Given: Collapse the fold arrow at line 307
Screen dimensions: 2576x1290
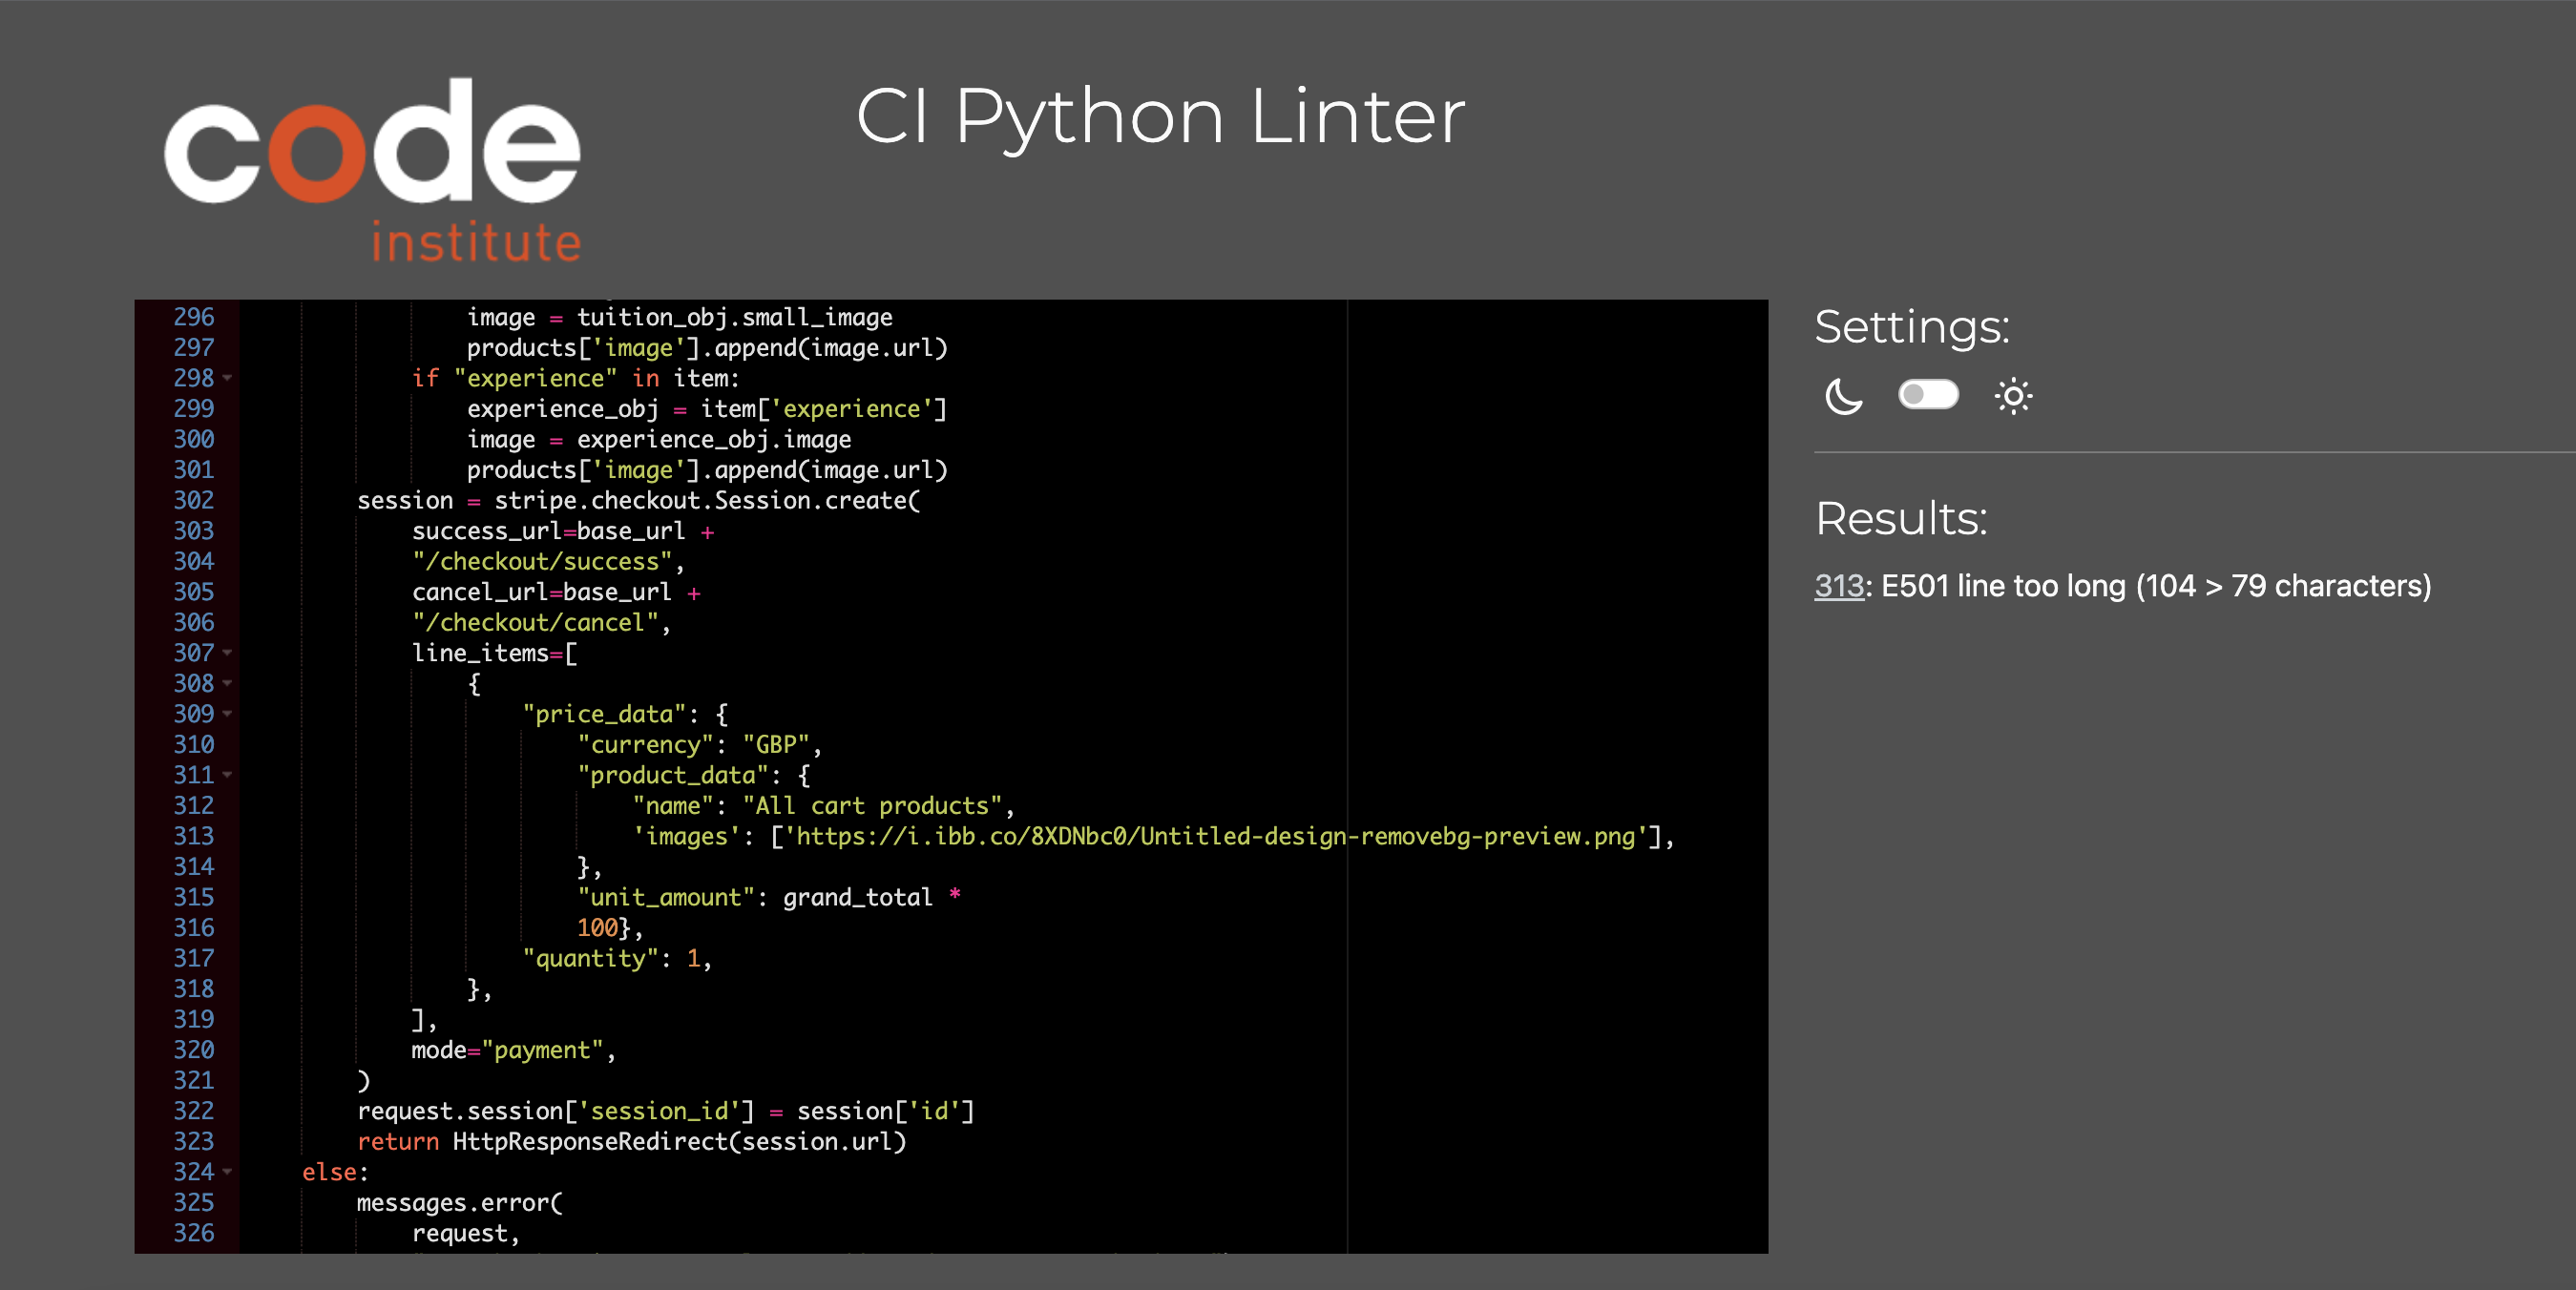Looking at the screenshot, I should pyautogui.click(x=227, y=653).
